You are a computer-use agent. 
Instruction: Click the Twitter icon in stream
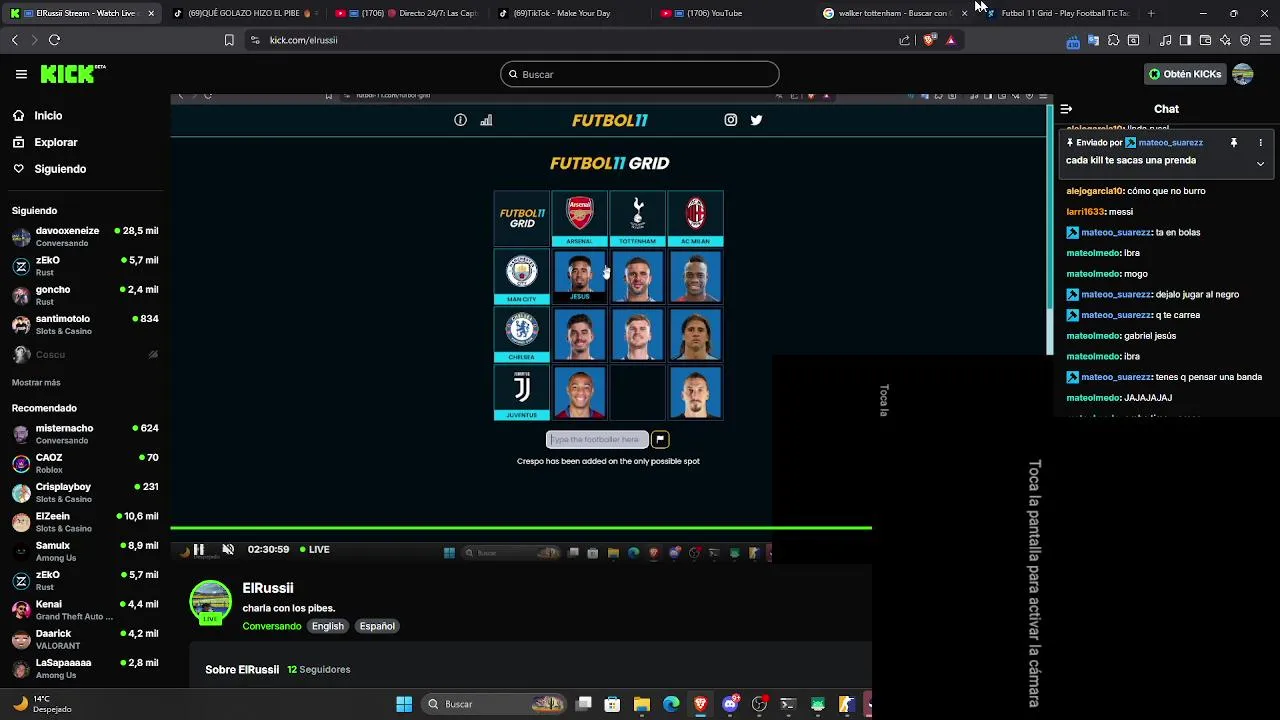756,120
